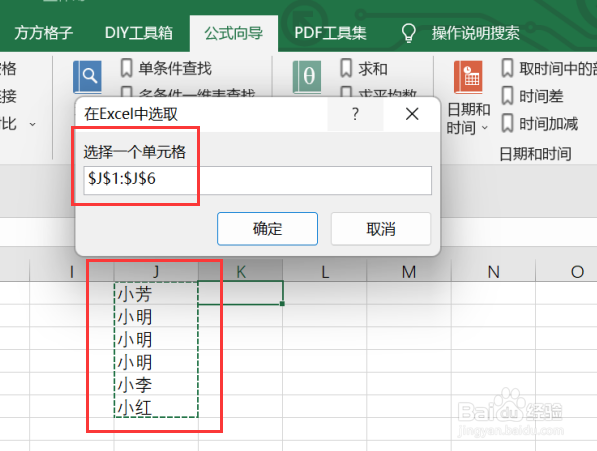Viewport: 597px width, 451px height.
Task: Choose the 求和 formula
Action: point(373,69)
